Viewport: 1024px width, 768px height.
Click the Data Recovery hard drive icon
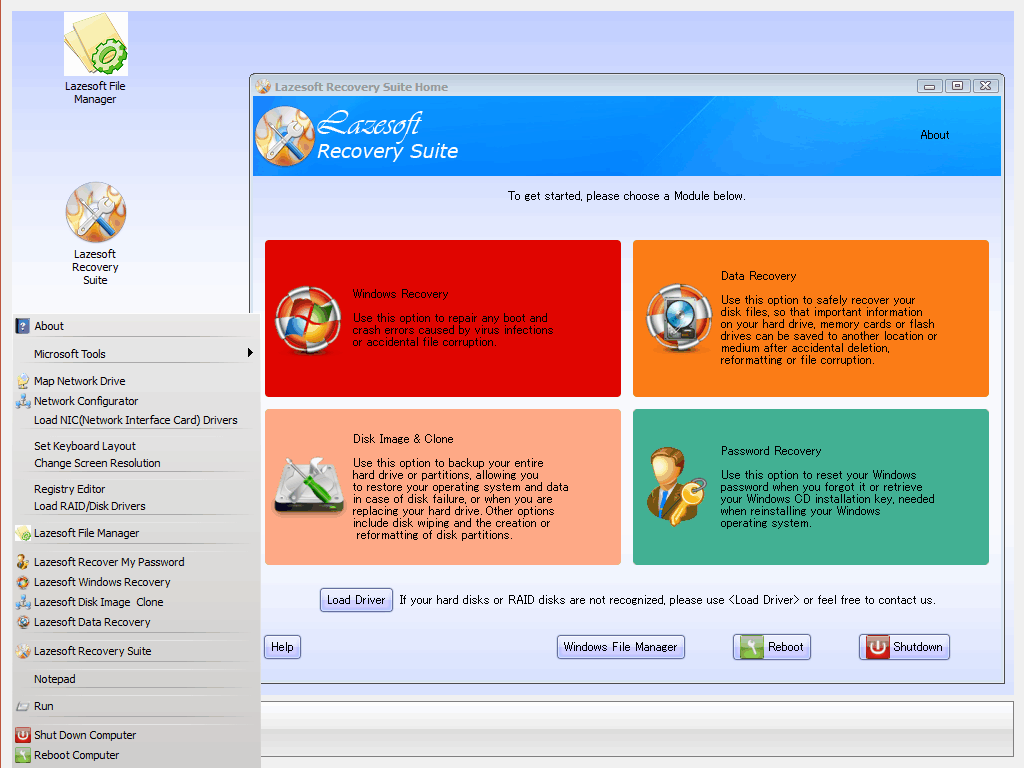[x=679, y=318]
